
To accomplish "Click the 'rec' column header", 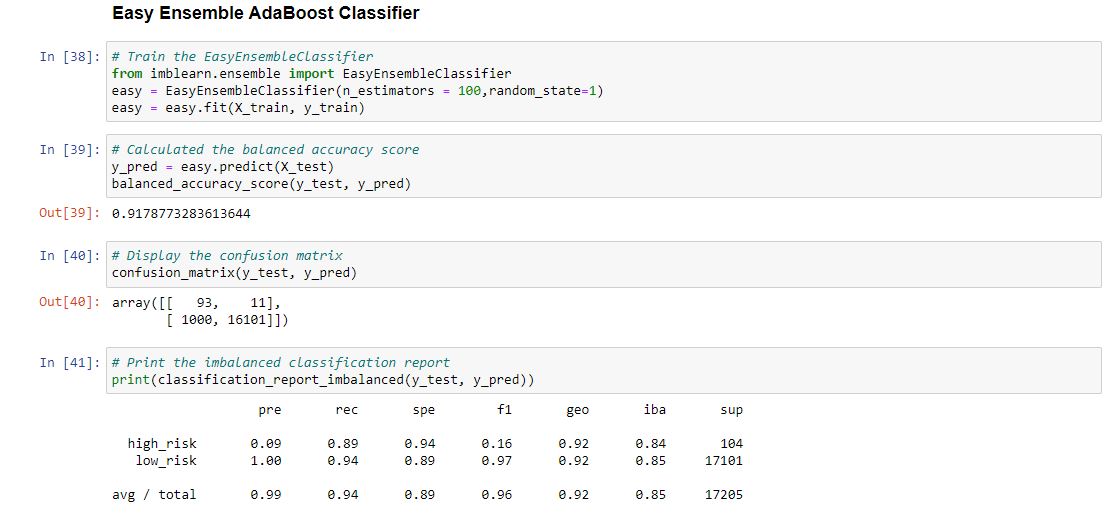I will [347, 410].
